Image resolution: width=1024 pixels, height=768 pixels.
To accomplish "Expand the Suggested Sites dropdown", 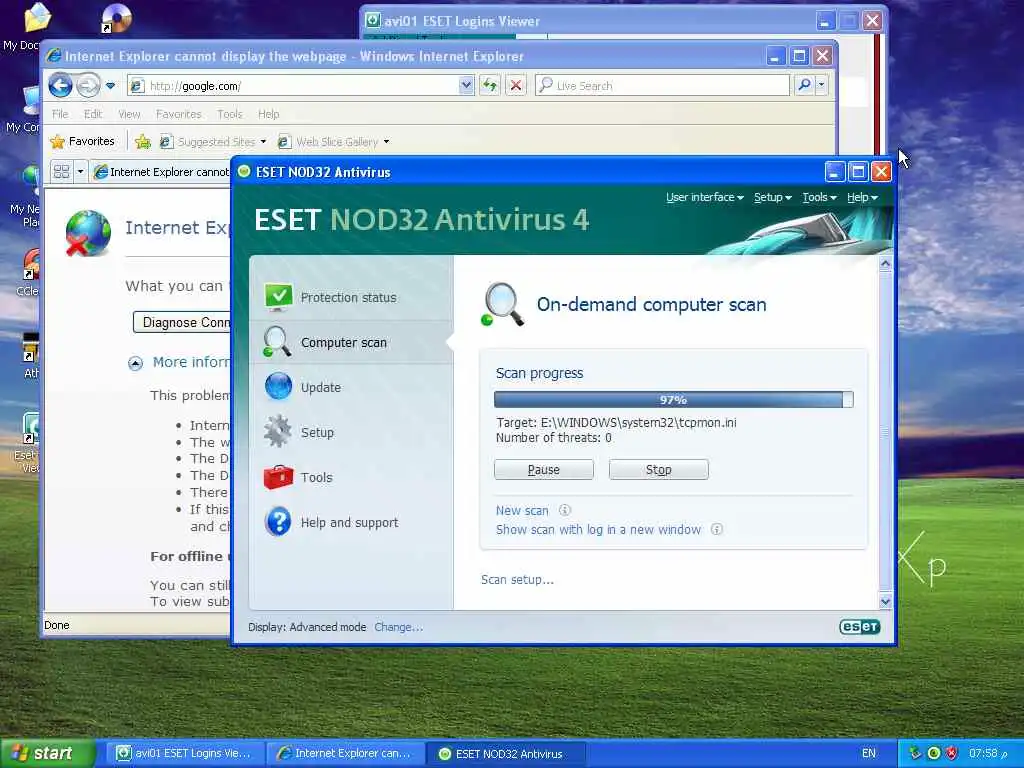I will pos(263,142).
